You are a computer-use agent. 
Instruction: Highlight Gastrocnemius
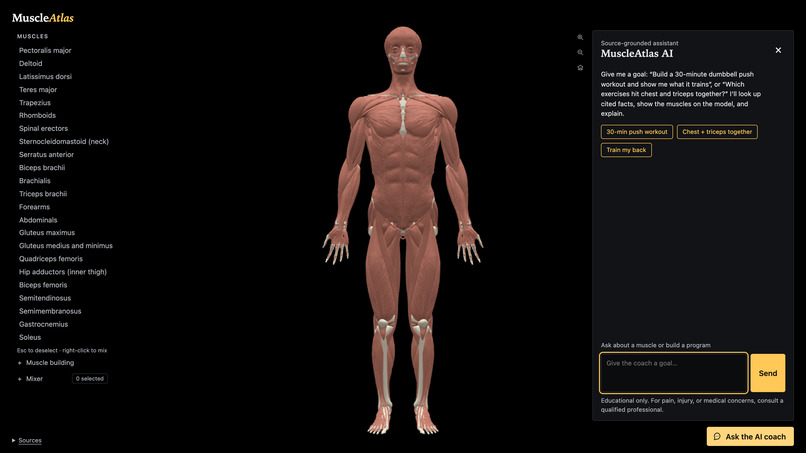[44, 324]
